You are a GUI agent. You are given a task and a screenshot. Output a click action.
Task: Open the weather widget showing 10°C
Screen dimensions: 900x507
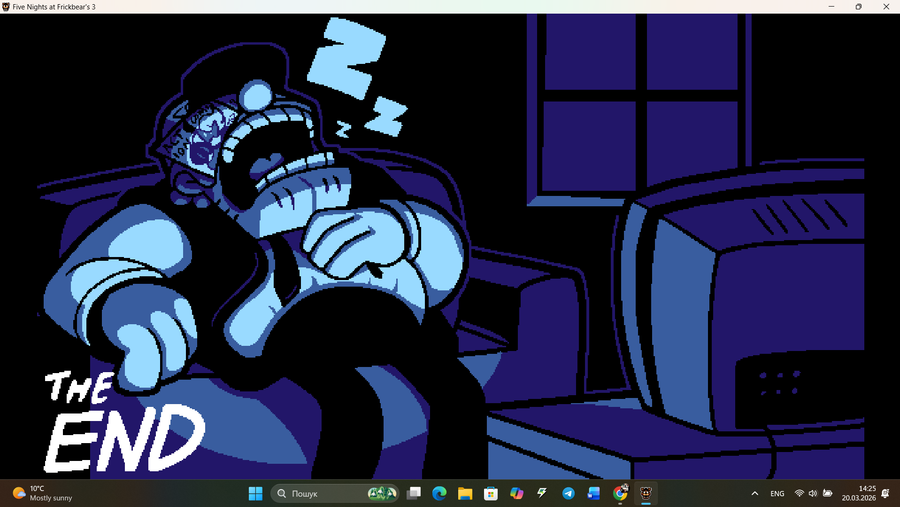[x=43, y=493]
